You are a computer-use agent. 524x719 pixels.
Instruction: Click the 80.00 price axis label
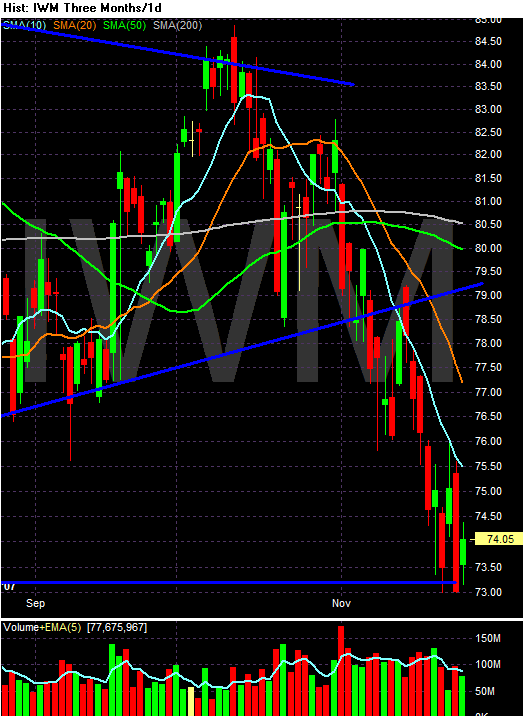point(488,248)
